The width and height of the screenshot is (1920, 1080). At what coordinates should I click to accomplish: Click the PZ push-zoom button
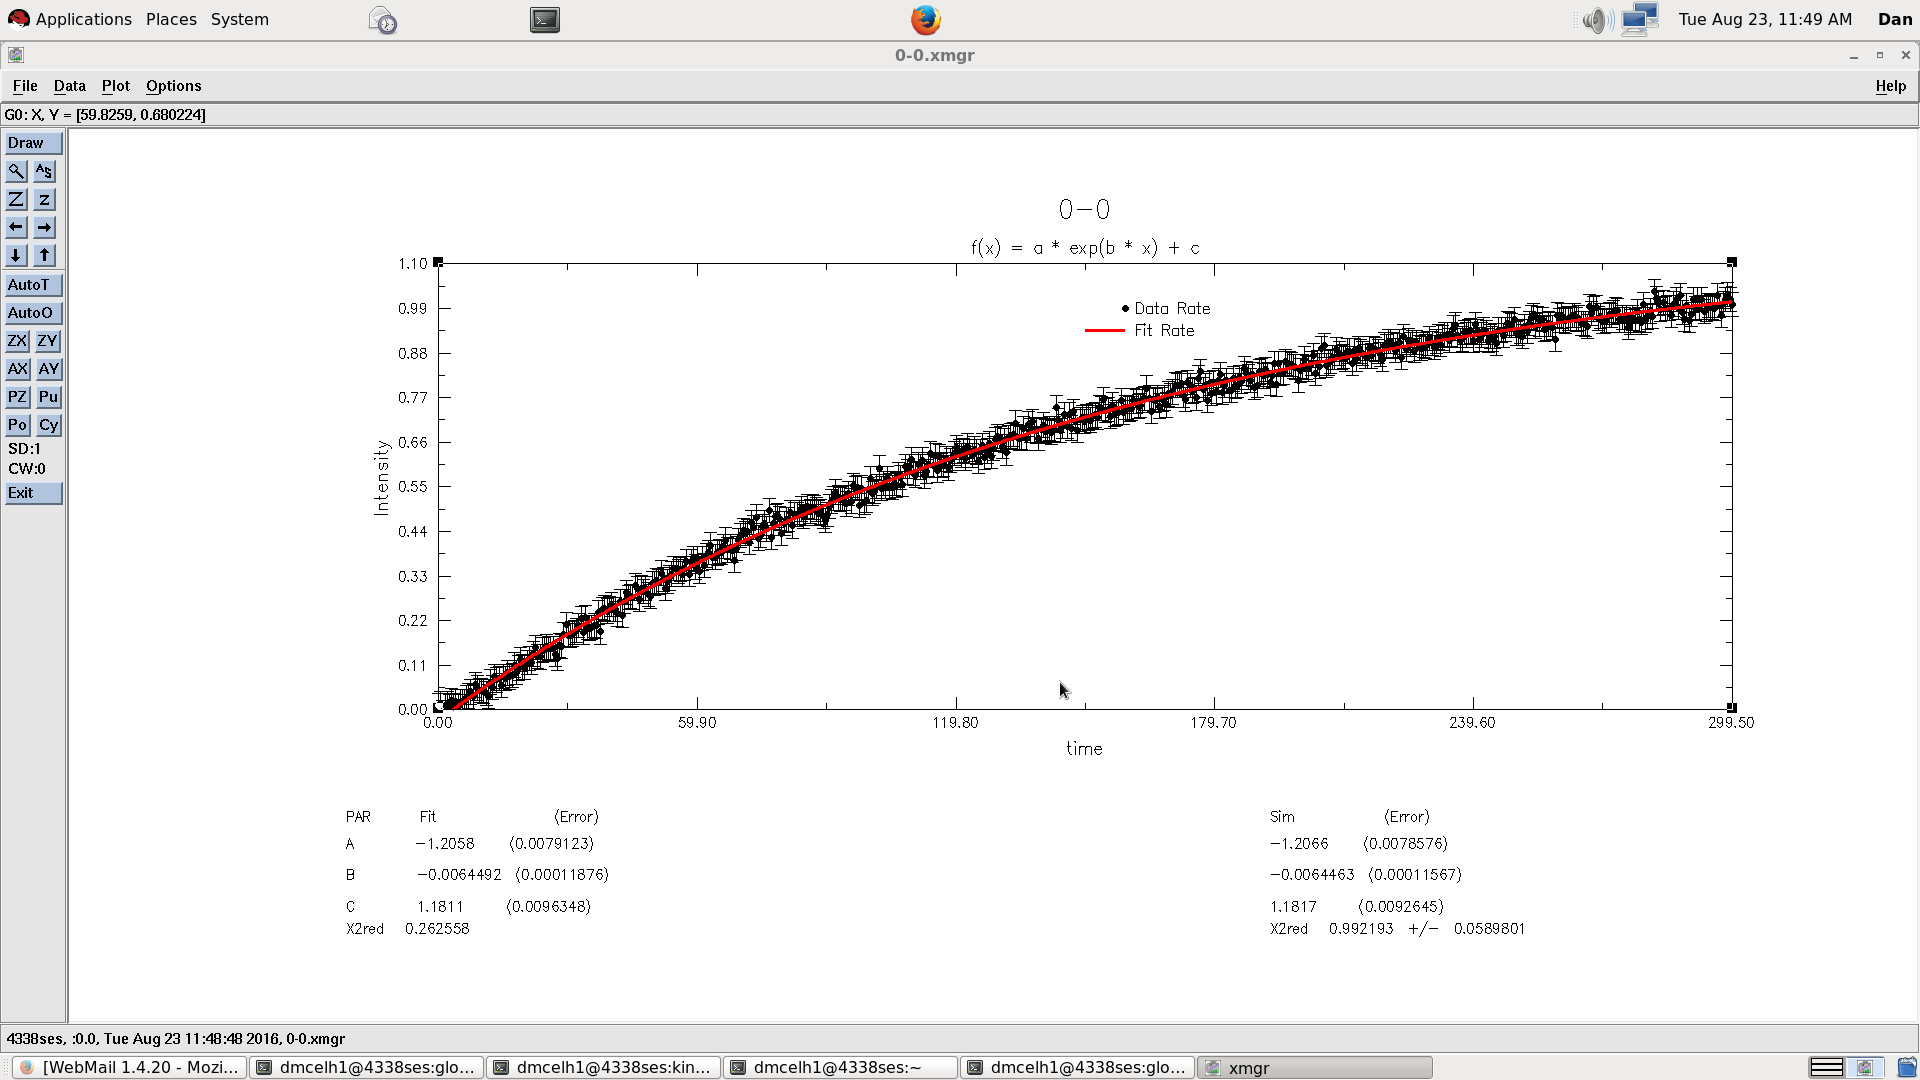pos(17,397)
